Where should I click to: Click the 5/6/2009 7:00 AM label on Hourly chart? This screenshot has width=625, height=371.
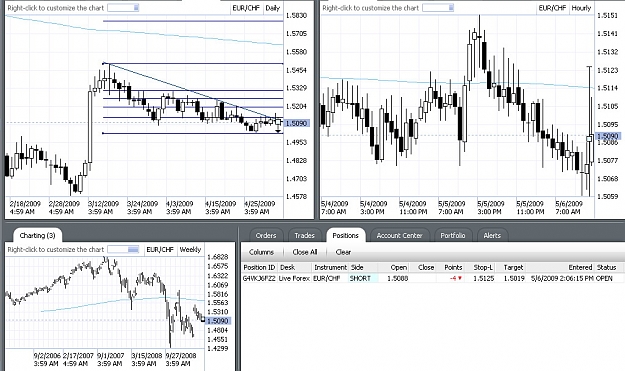pyautogui.click(x=569, y=207)
